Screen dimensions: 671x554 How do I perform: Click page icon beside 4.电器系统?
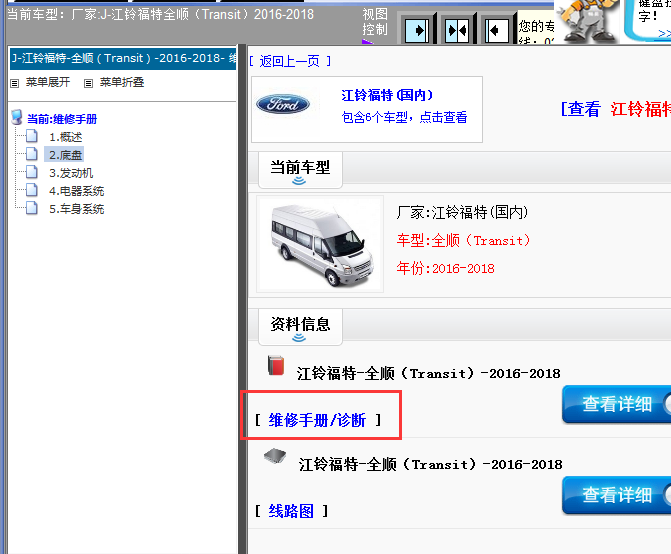click(32, 190)
